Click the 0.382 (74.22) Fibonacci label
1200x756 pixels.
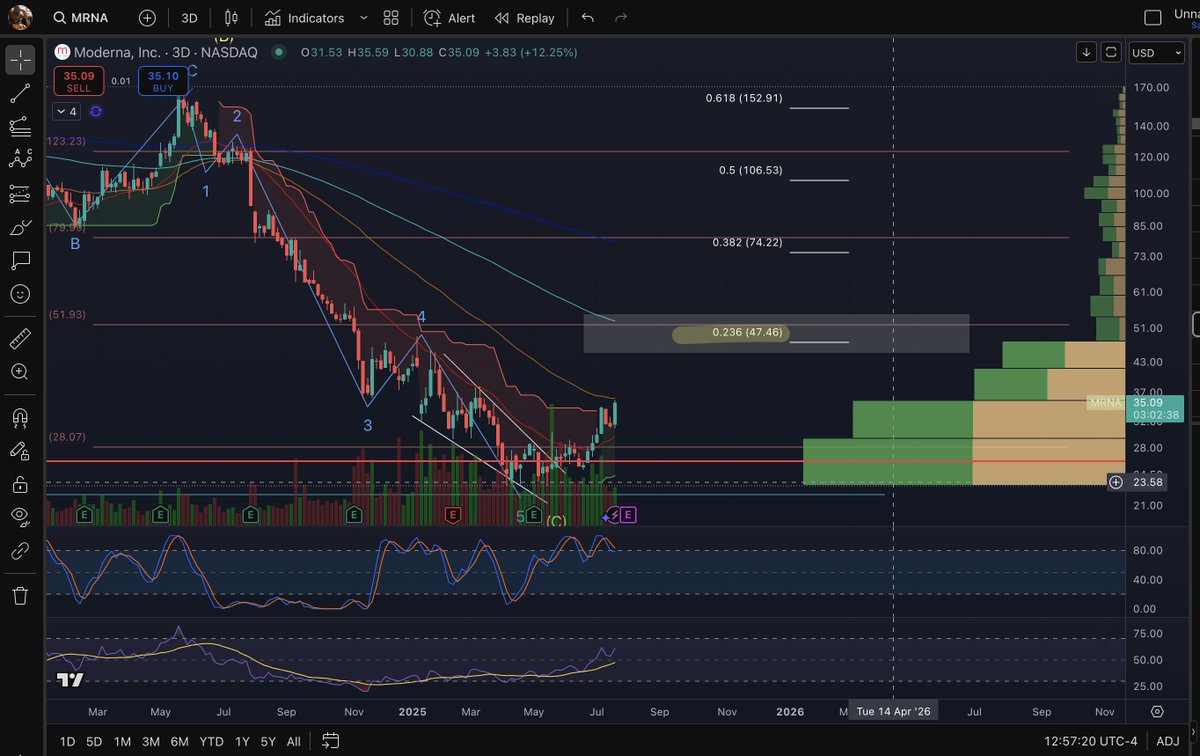tap(747, 242)
